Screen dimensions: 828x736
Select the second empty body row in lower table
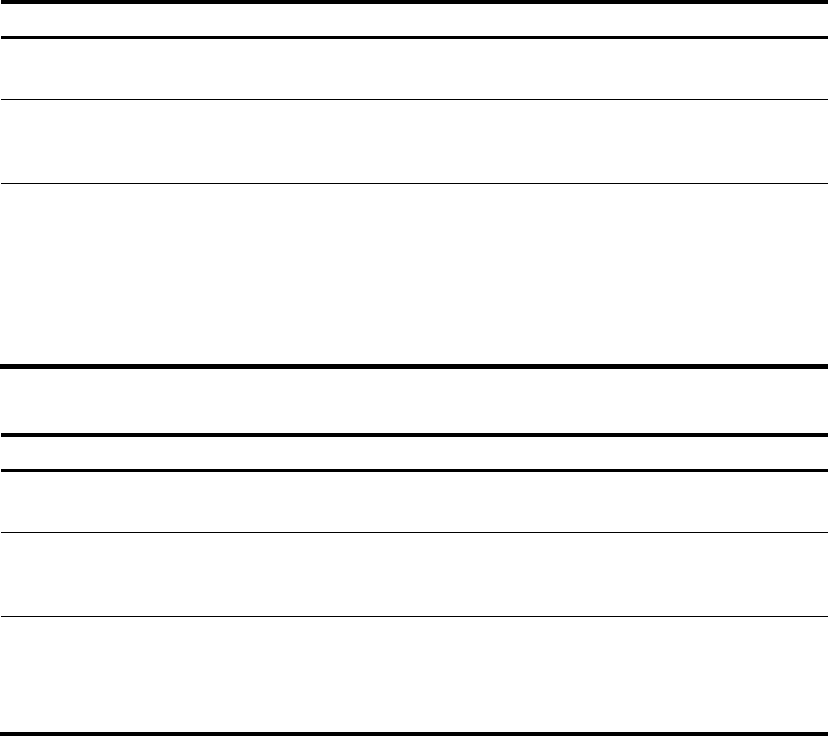[x=414, y=574]
